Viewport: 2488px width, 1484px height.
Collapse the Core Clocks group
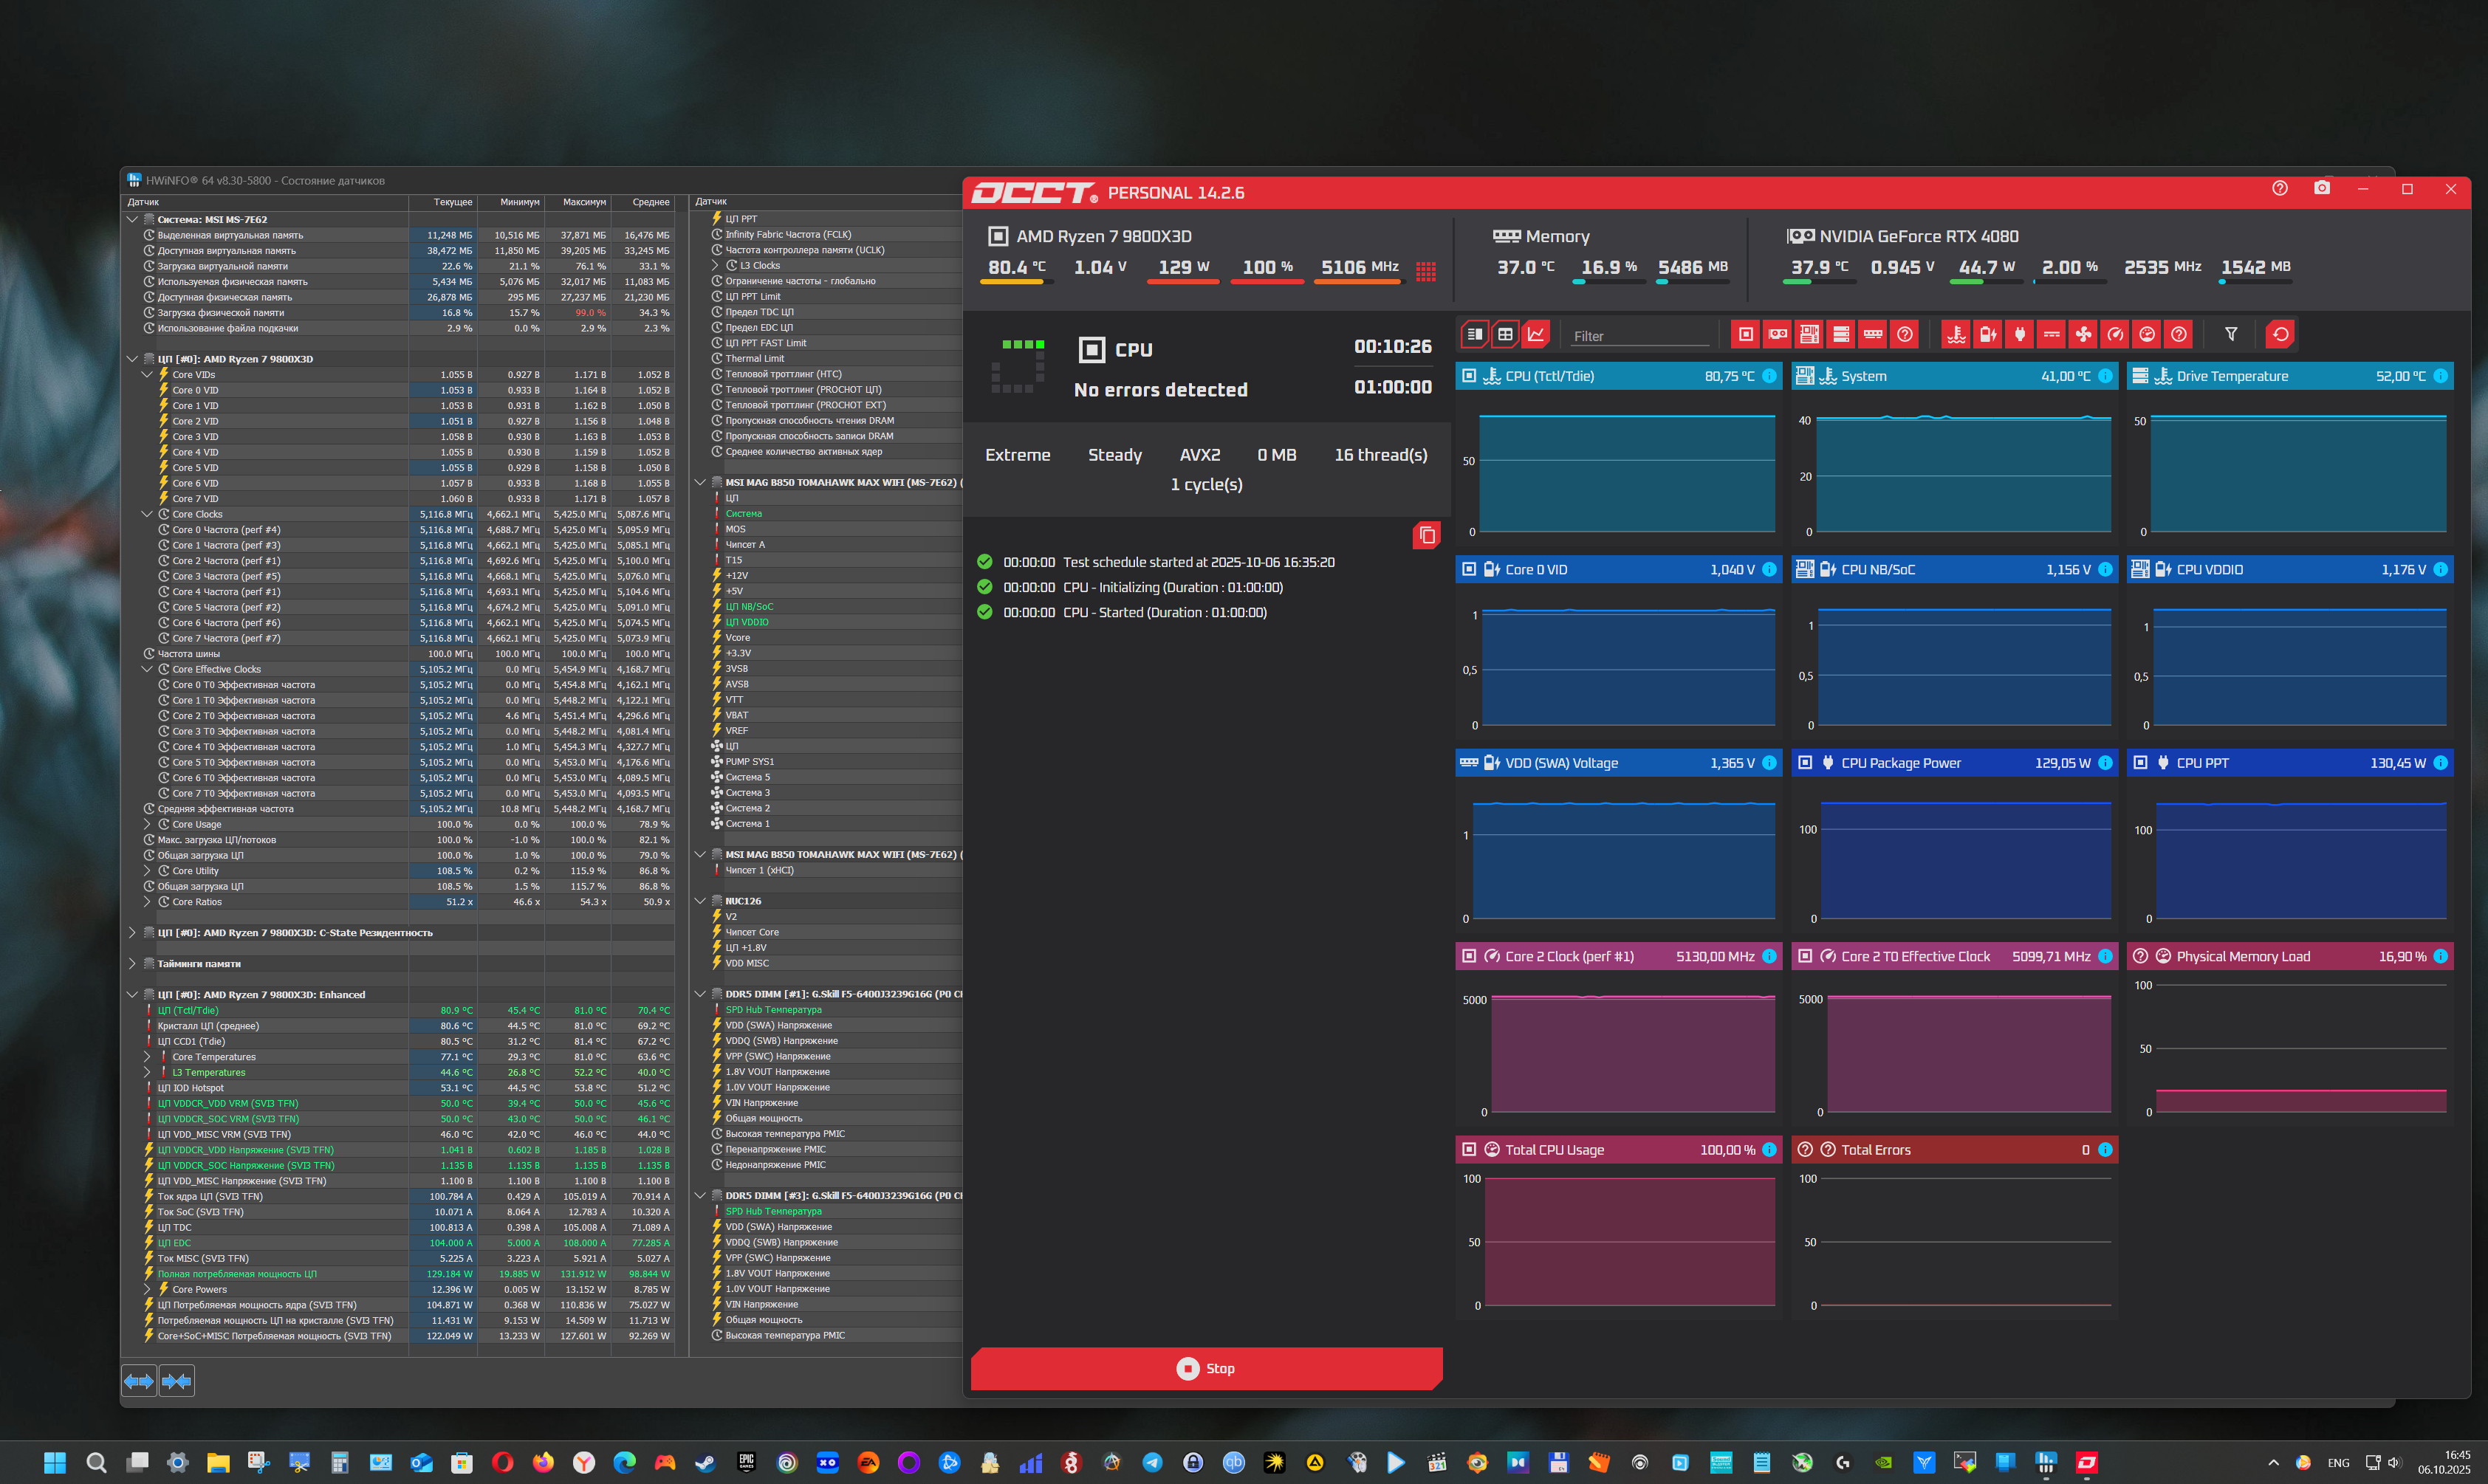pos(147,514)
